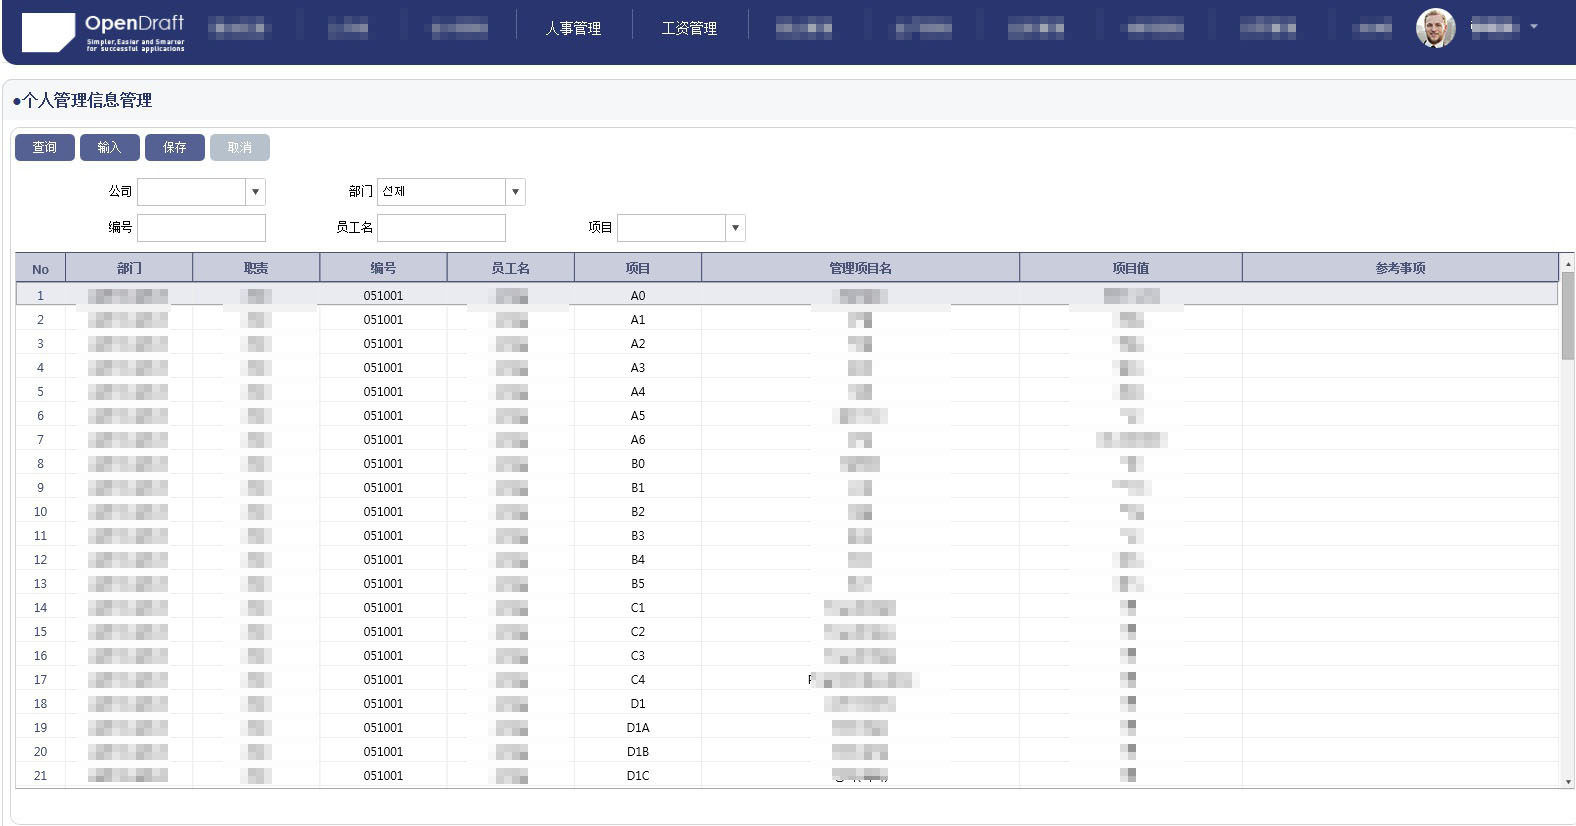
Task: Click the 查询 button
Action: click(45, 148)
